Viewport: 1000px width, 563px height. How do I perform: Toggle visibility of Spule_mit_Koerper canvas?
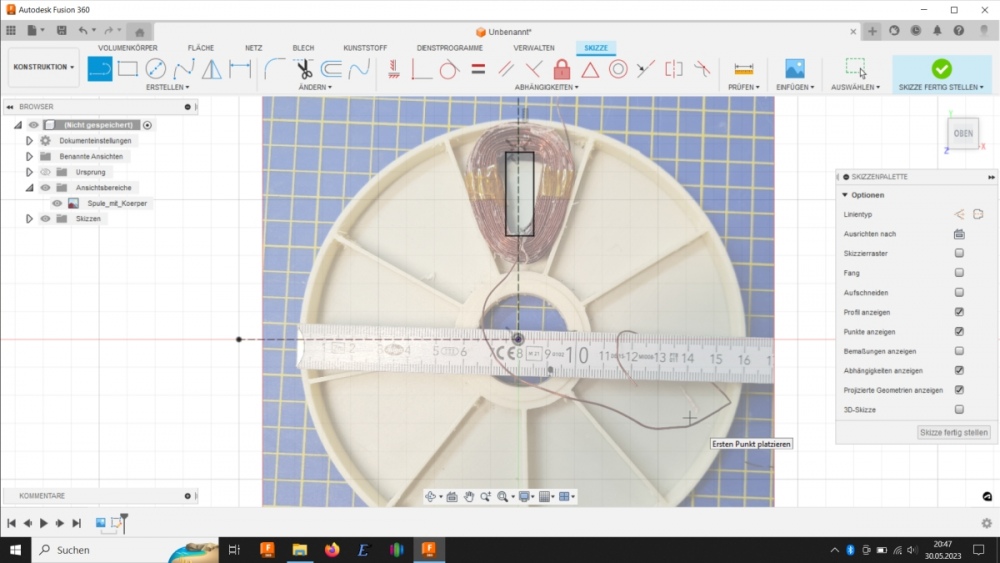coord(57,203)
